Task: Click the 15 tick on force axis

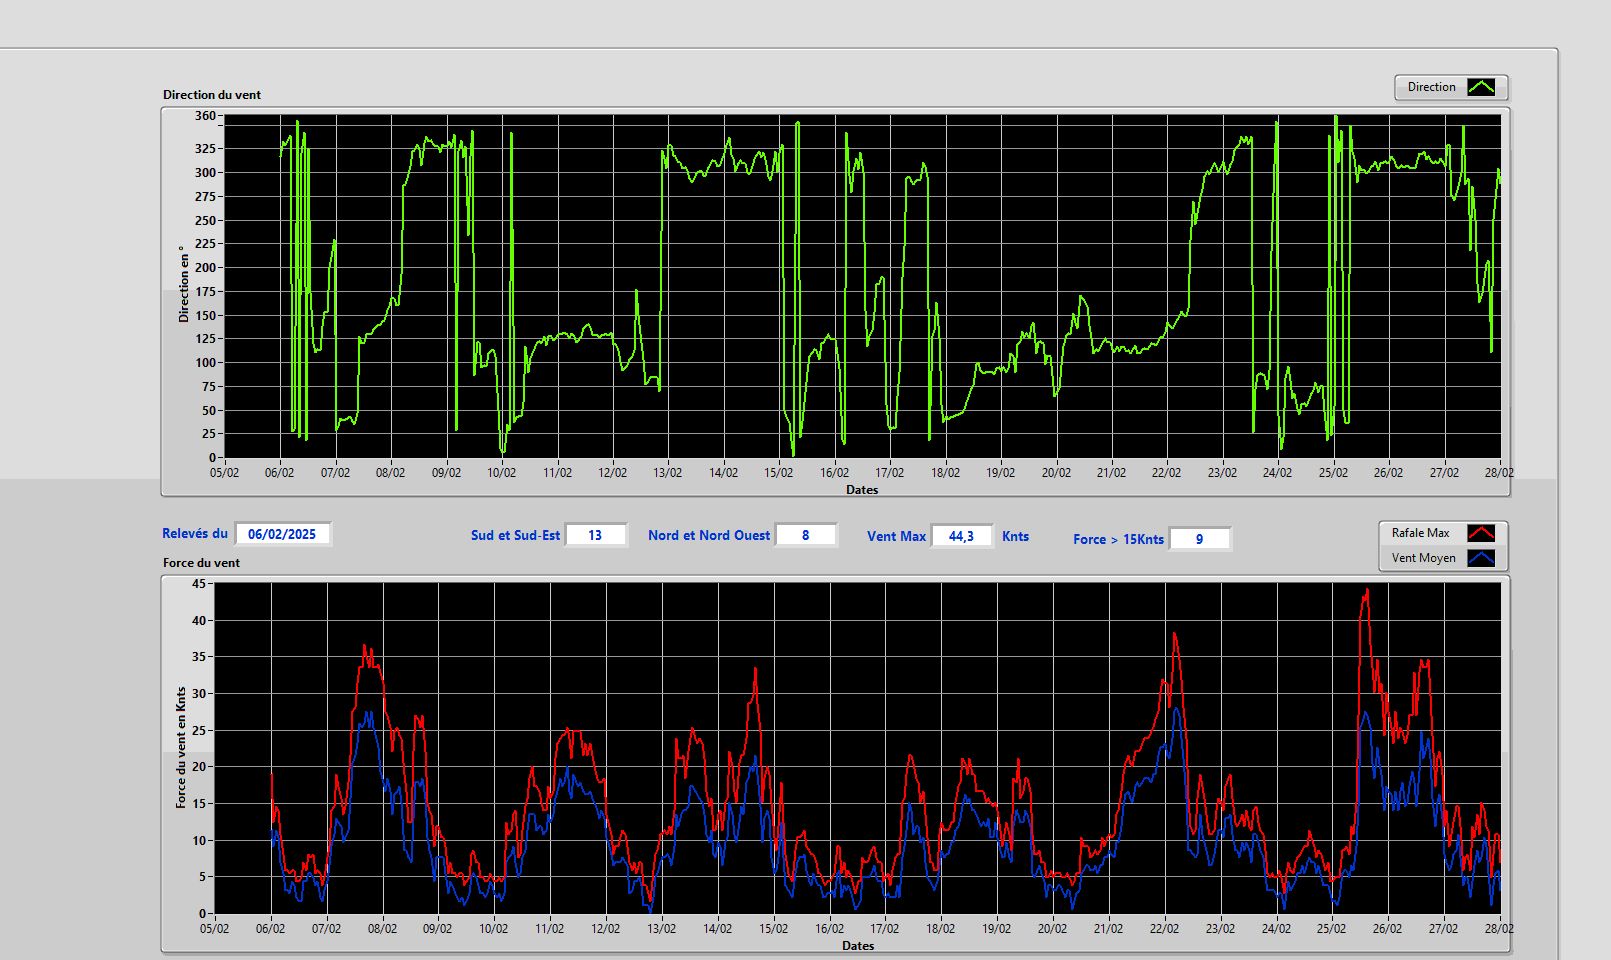Action: tap(199, 804)
